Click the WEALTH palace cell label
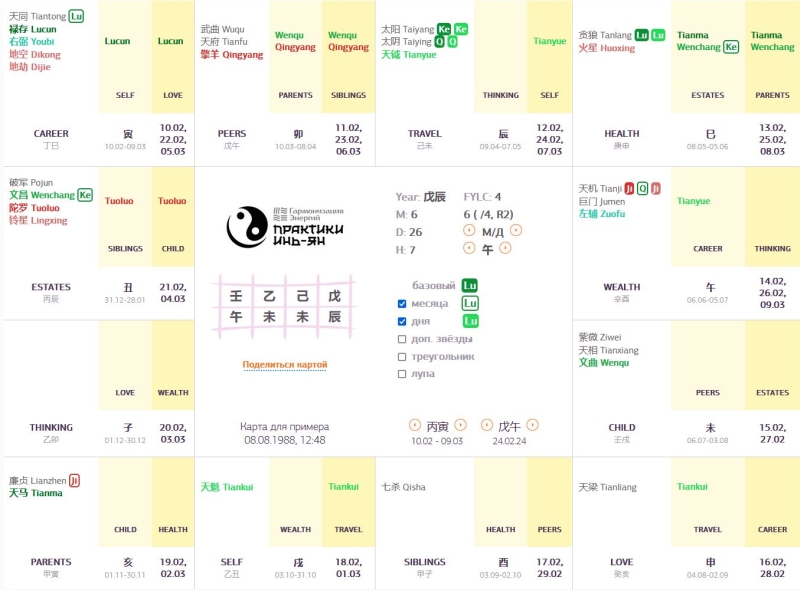The image size is (800, 590). [622, 287]
